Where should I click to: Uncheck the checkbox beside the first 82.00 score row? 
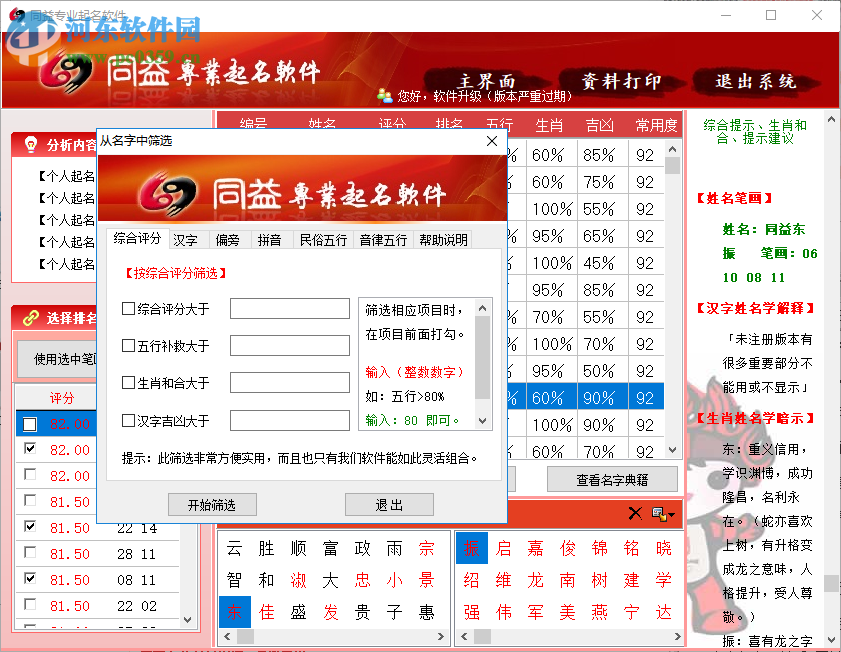(x=28, y=422)
